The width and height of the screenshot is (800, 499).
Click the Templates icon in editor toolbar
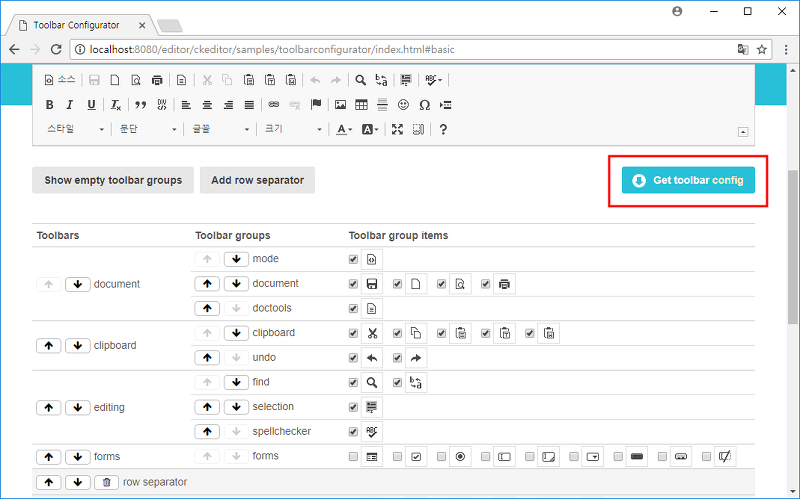click(x=181, y=80)
